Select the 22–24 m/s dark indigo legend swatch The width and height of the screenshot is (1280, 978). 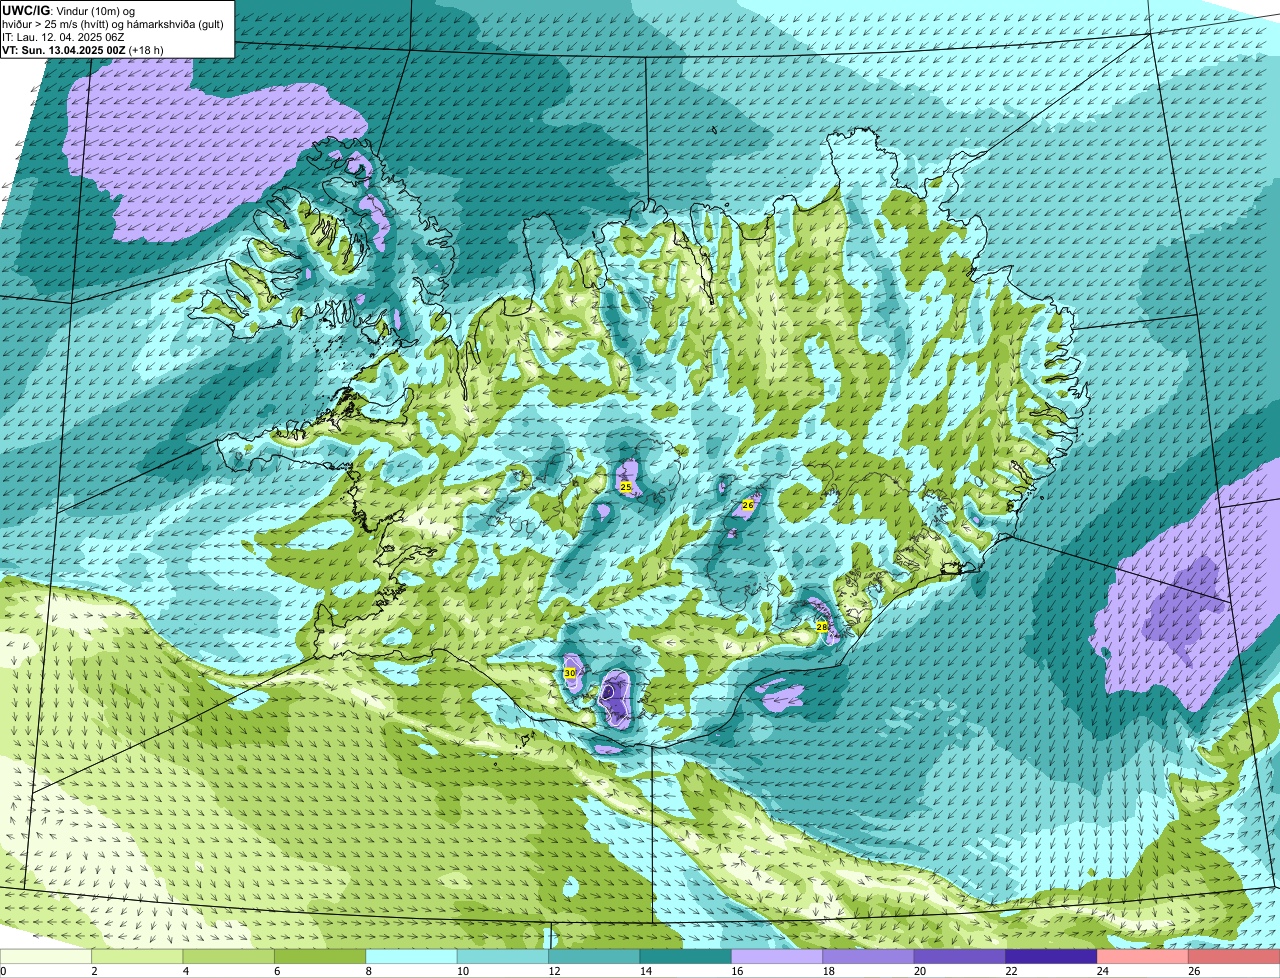[1051, 956]
